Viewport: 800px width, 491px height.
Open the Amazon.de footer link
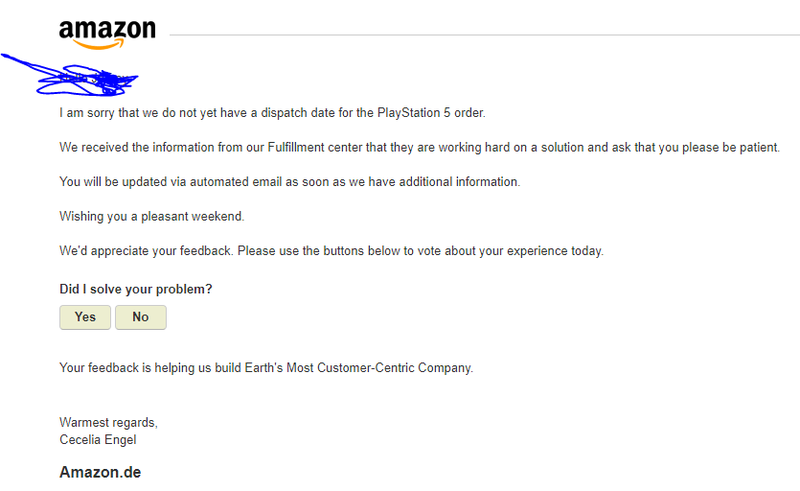tap(100, 472)
